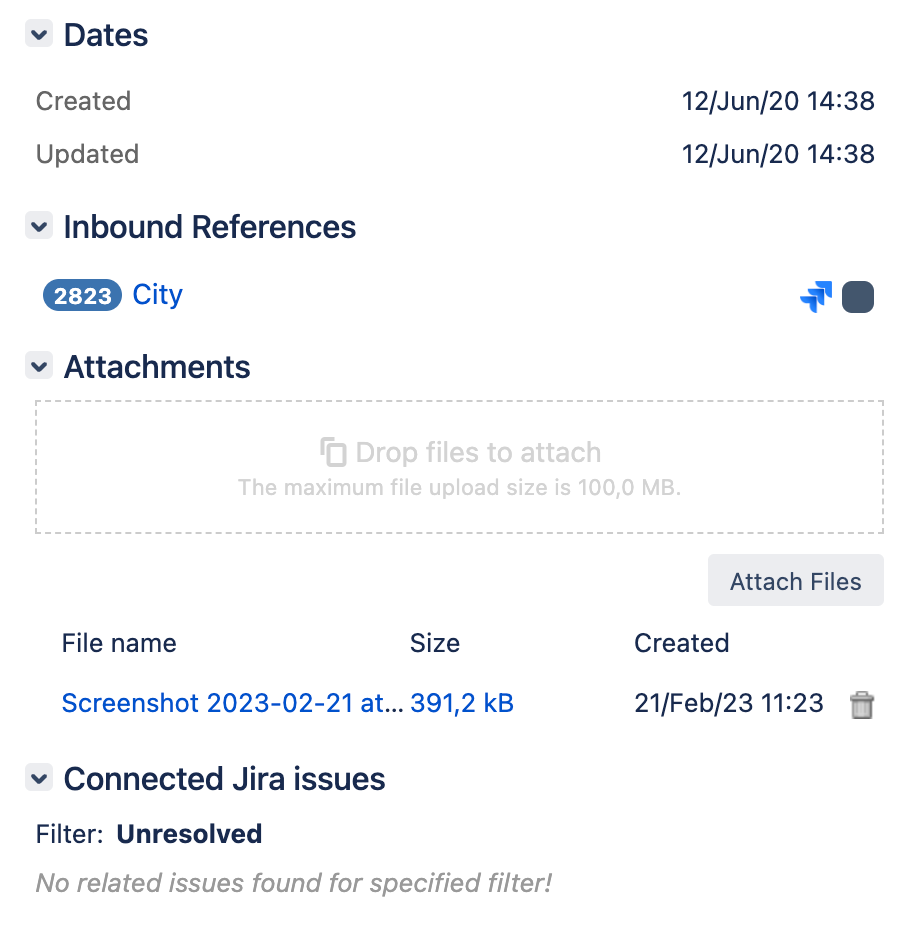Screen dimensions: 924x936
Task: Click the chevron icon beside Inbound References
Action: (x=38, y=225)
